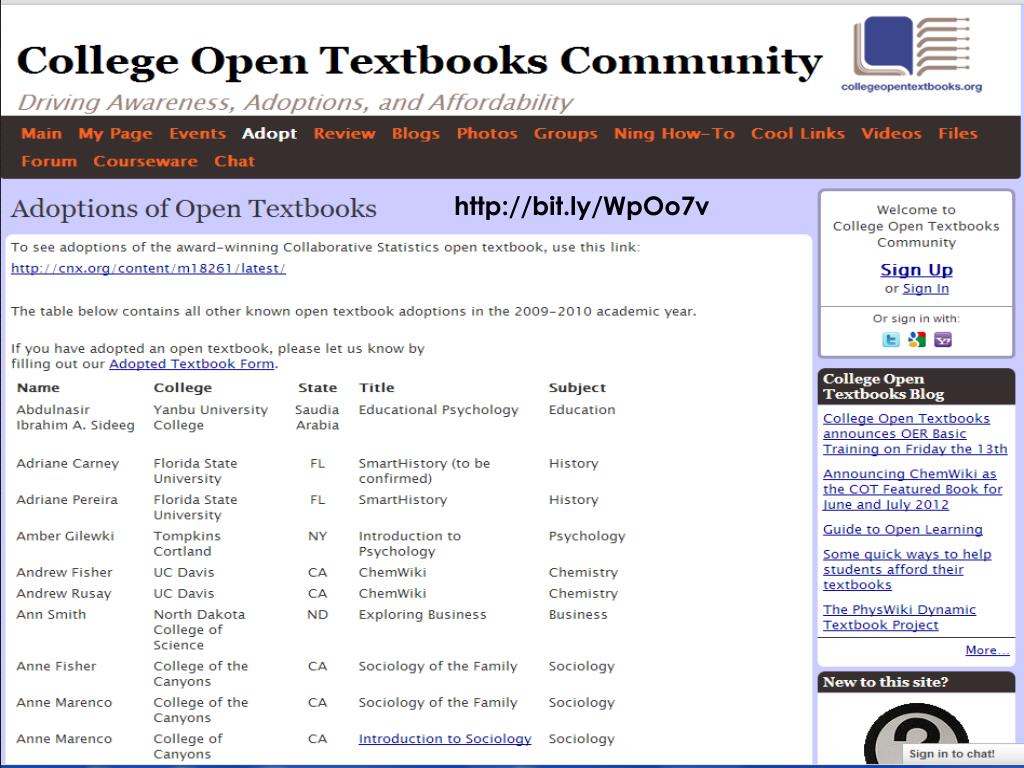Open the Main navigation tab
This screenshot has height=768, width=1024.
point(42,134)
